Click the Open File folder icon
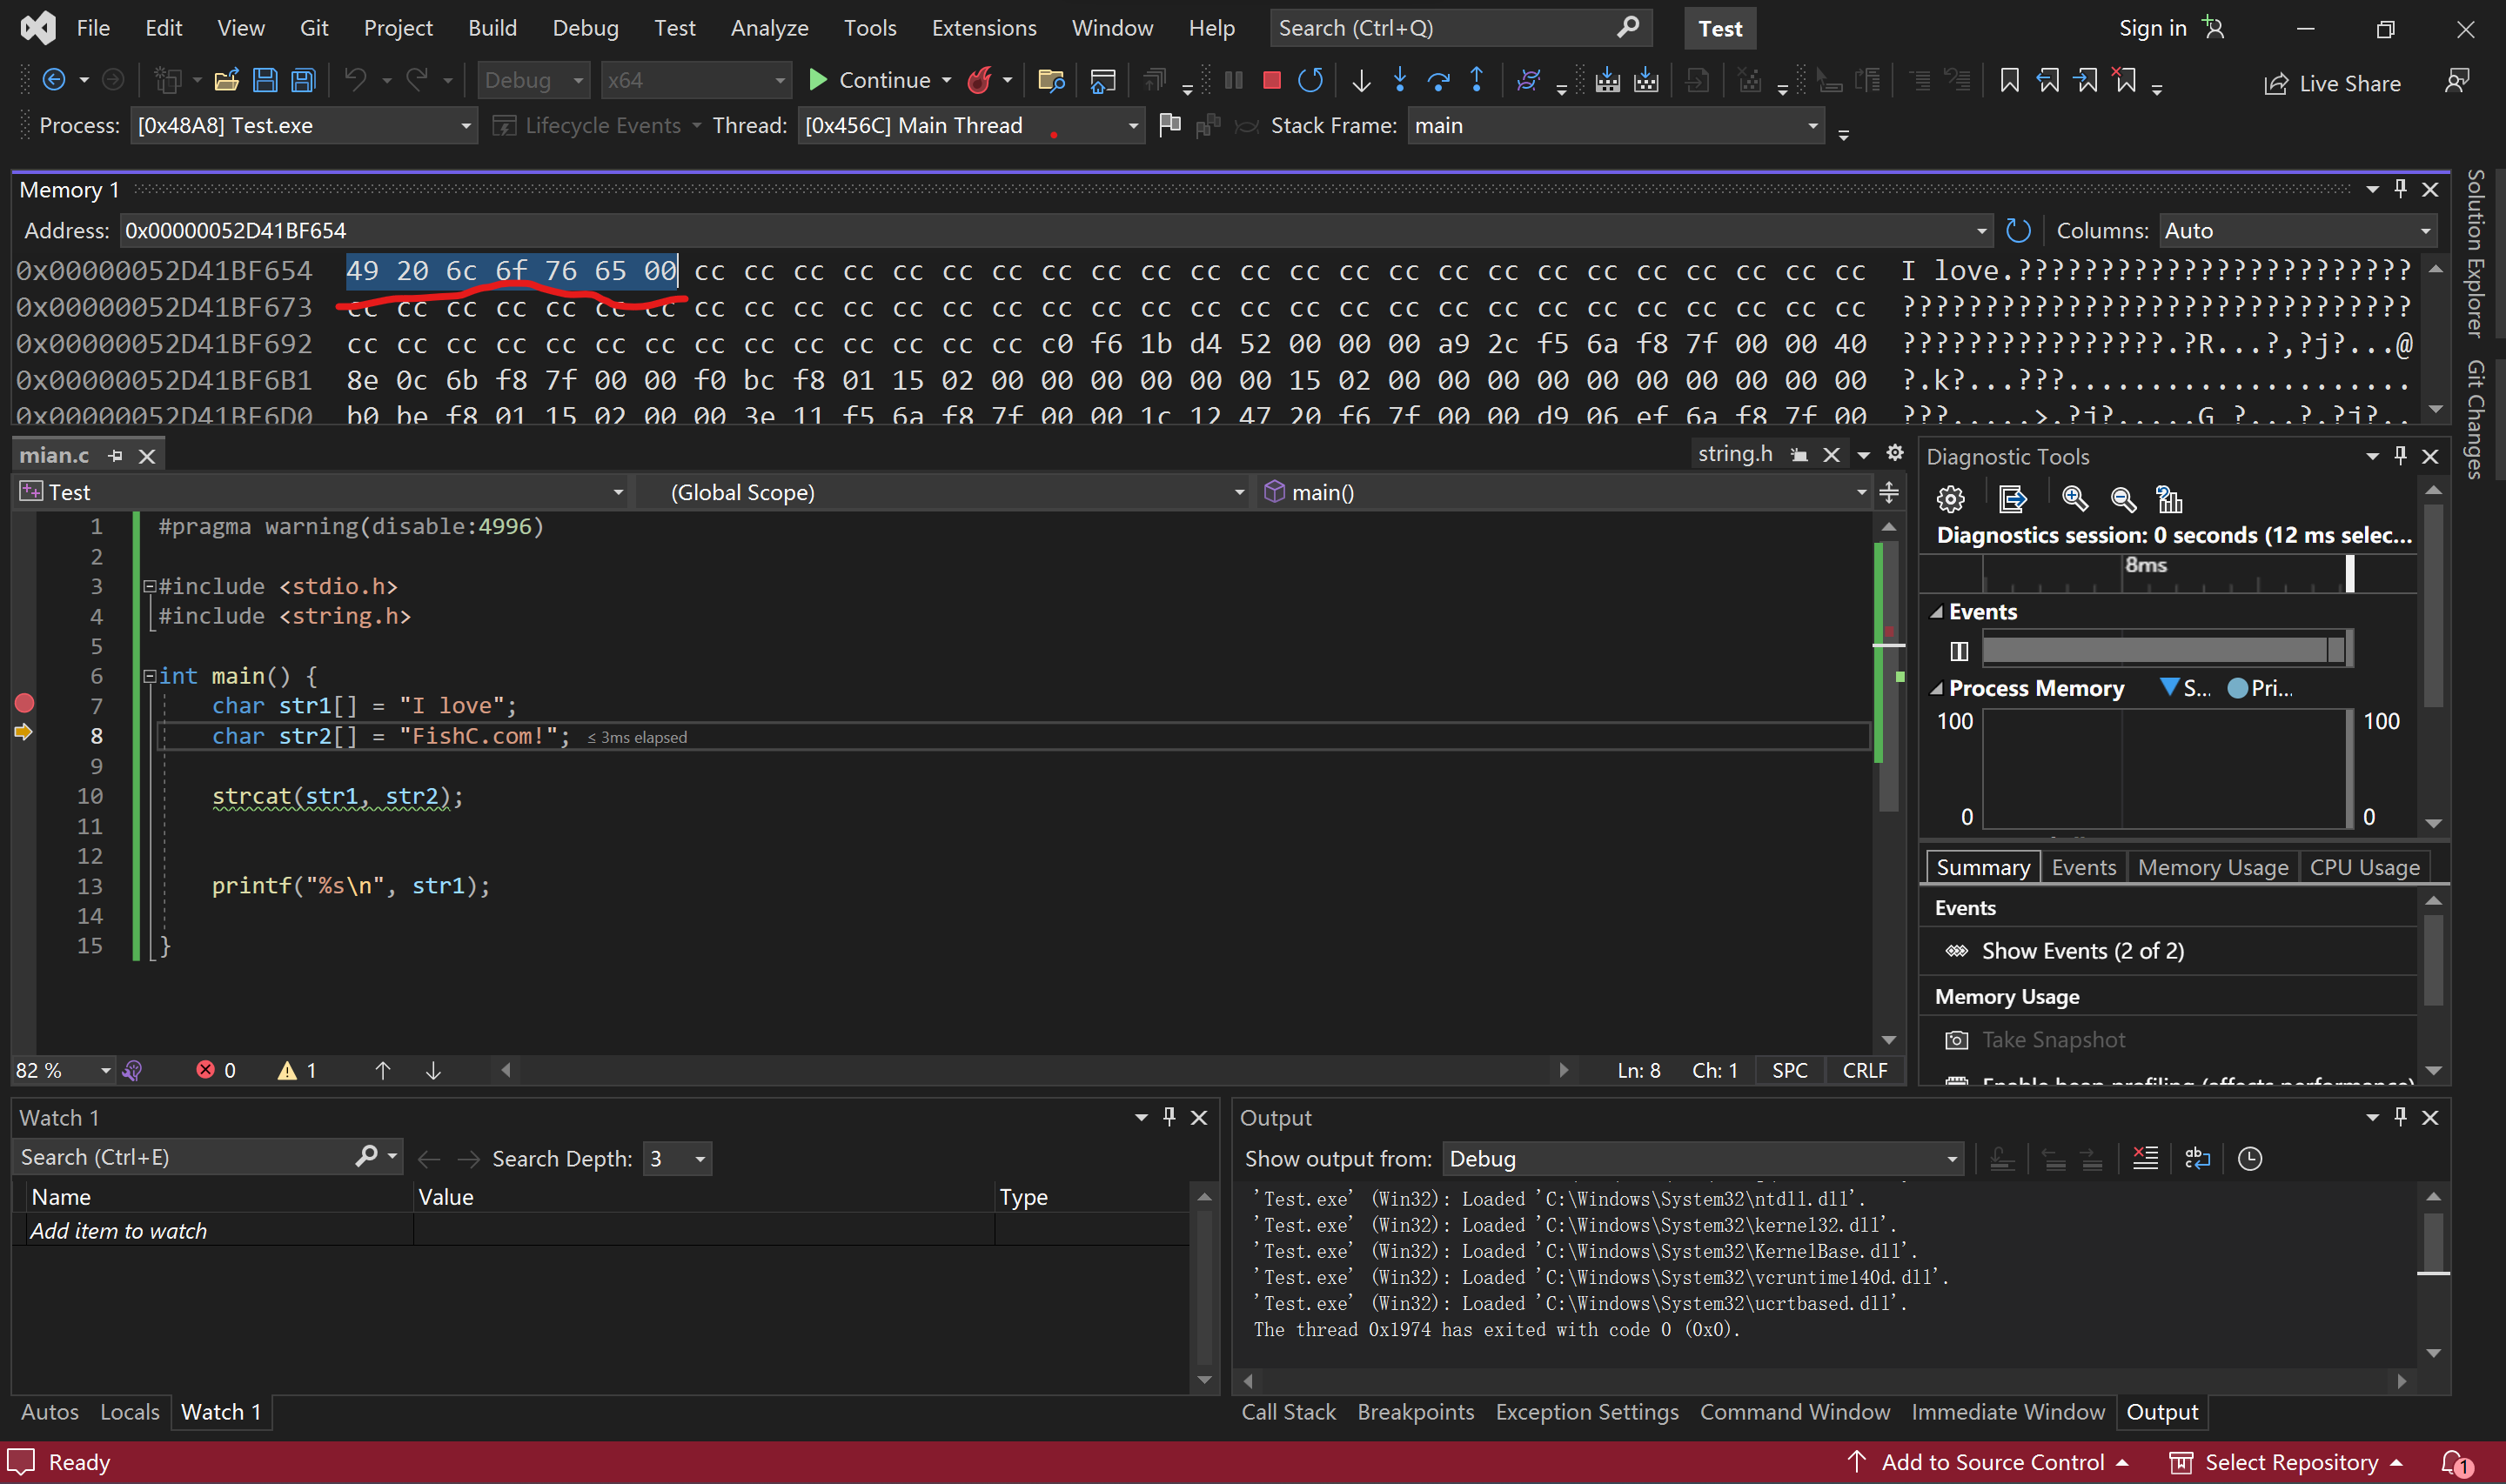 (x=226, y=80)
